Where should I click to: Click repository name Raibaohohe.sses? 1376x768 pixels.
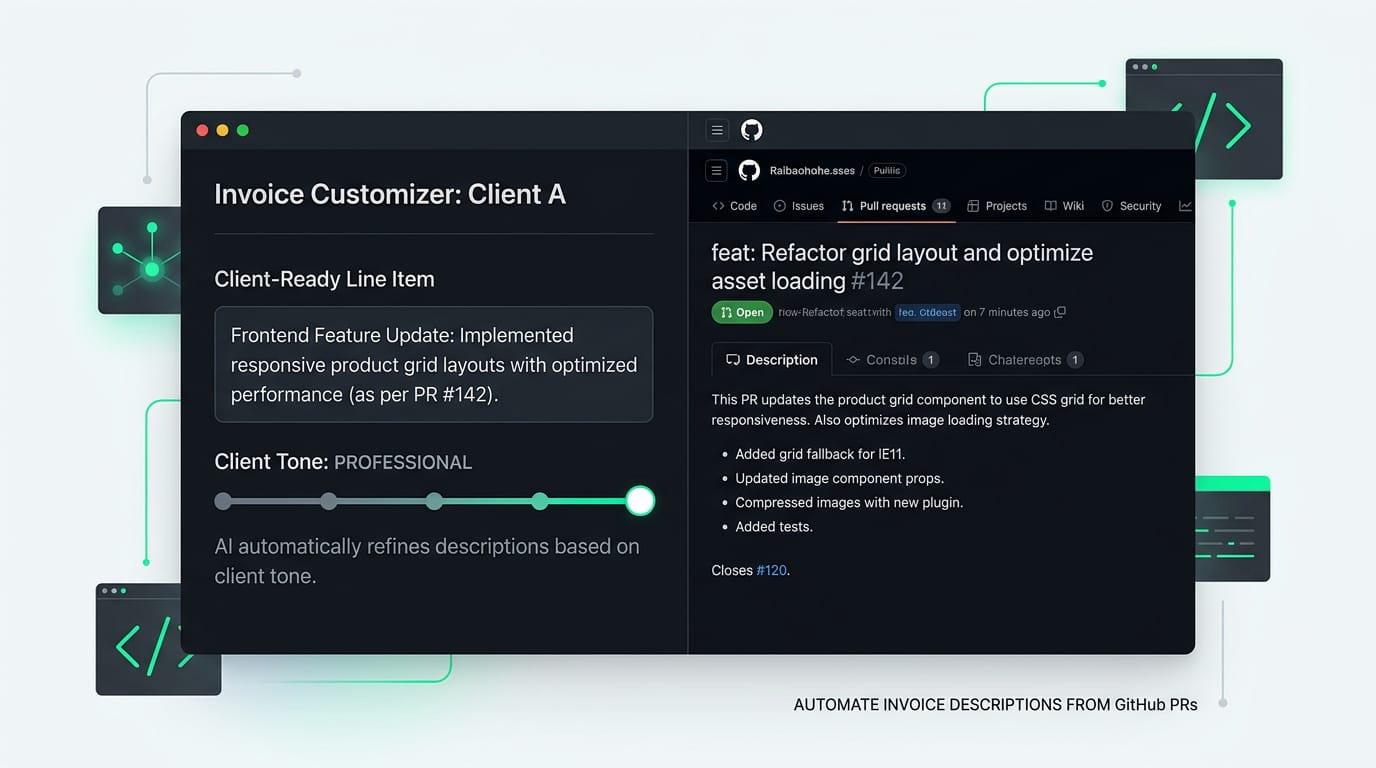[x=812, y=170]
